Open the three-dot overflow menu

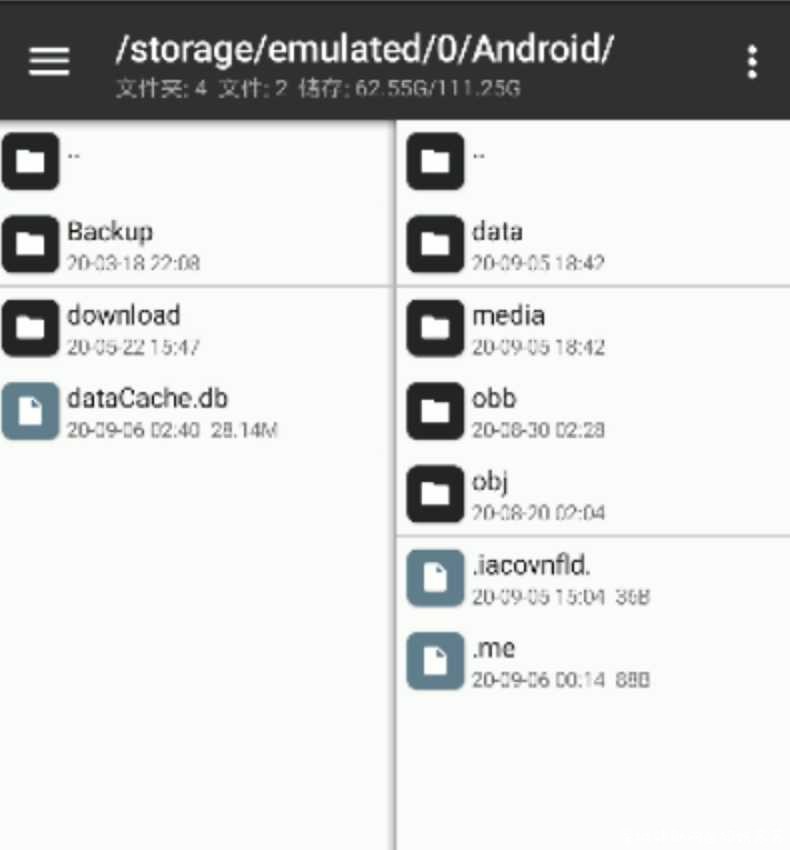coord(752,62)
